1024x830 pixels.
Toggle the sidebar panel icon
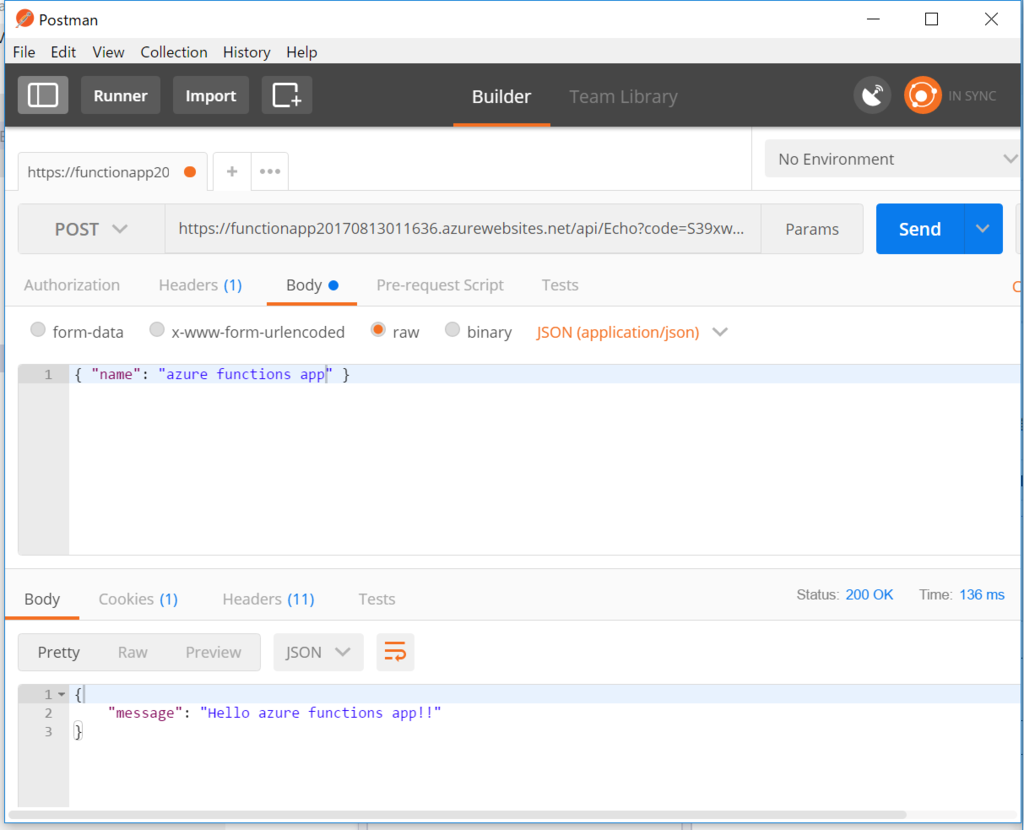coord(42,95)
